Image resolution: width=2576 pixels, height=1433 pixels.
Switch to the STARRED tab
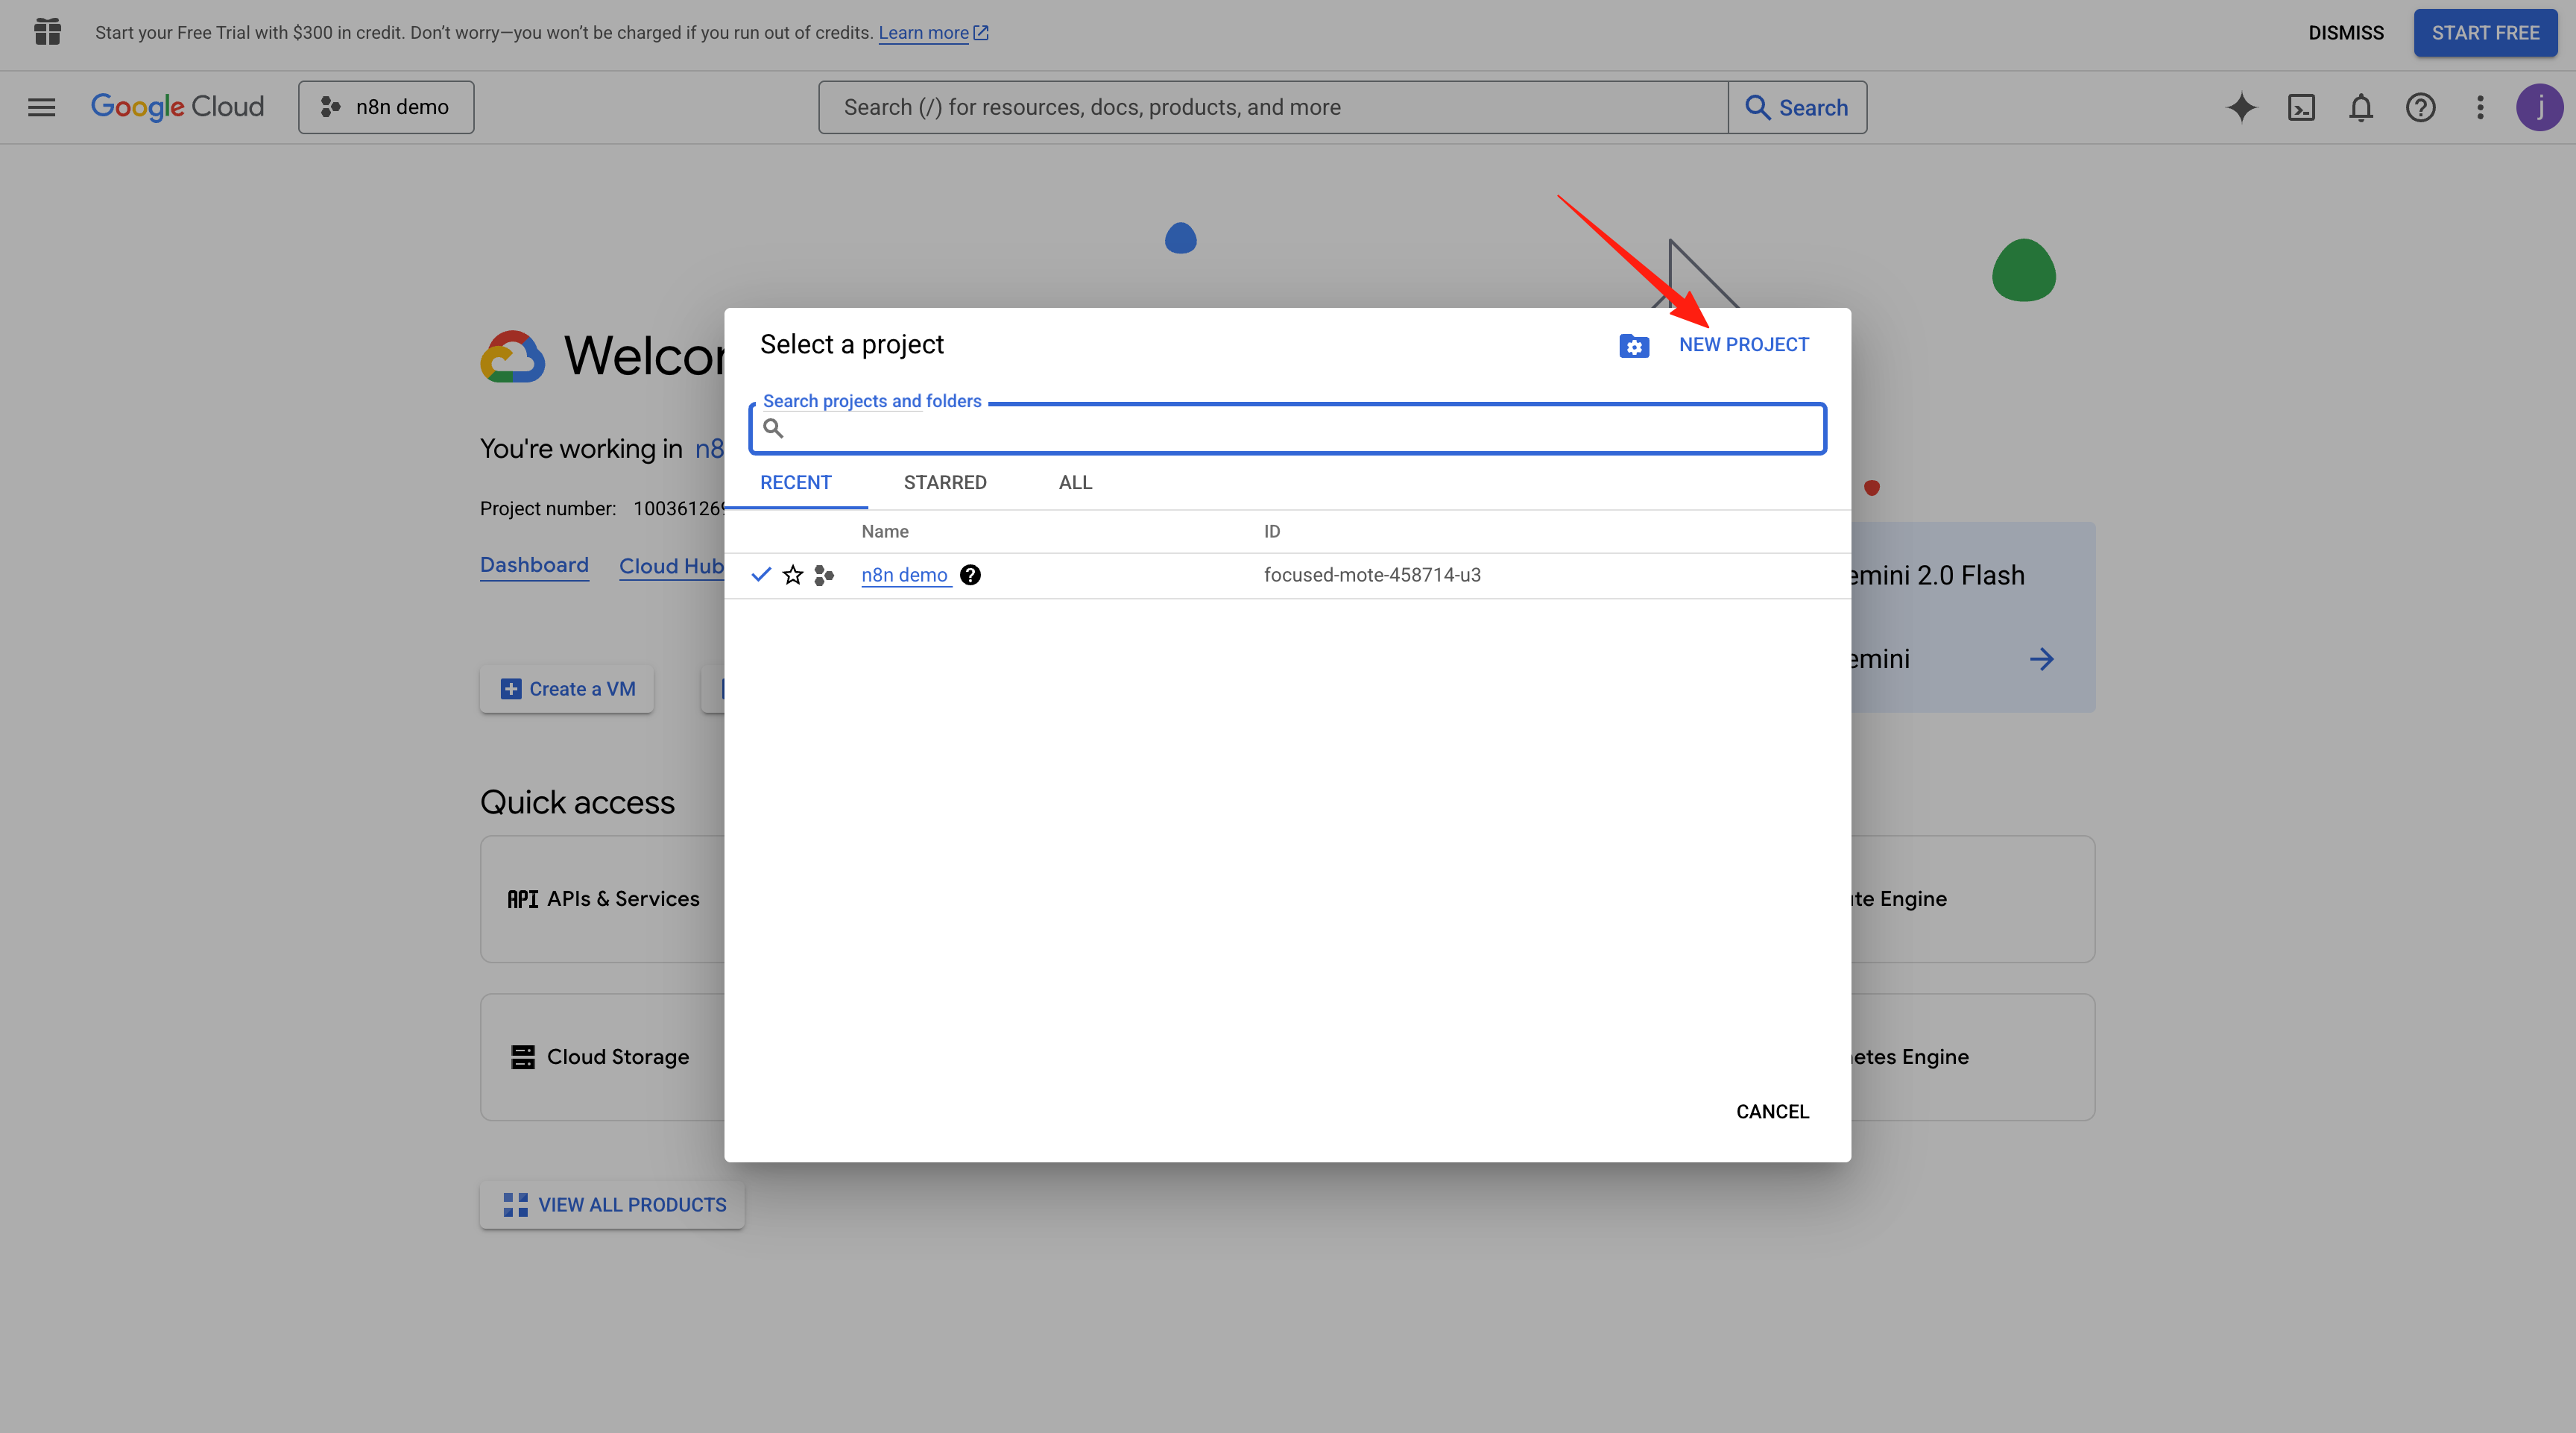click(x=945, y=482)
